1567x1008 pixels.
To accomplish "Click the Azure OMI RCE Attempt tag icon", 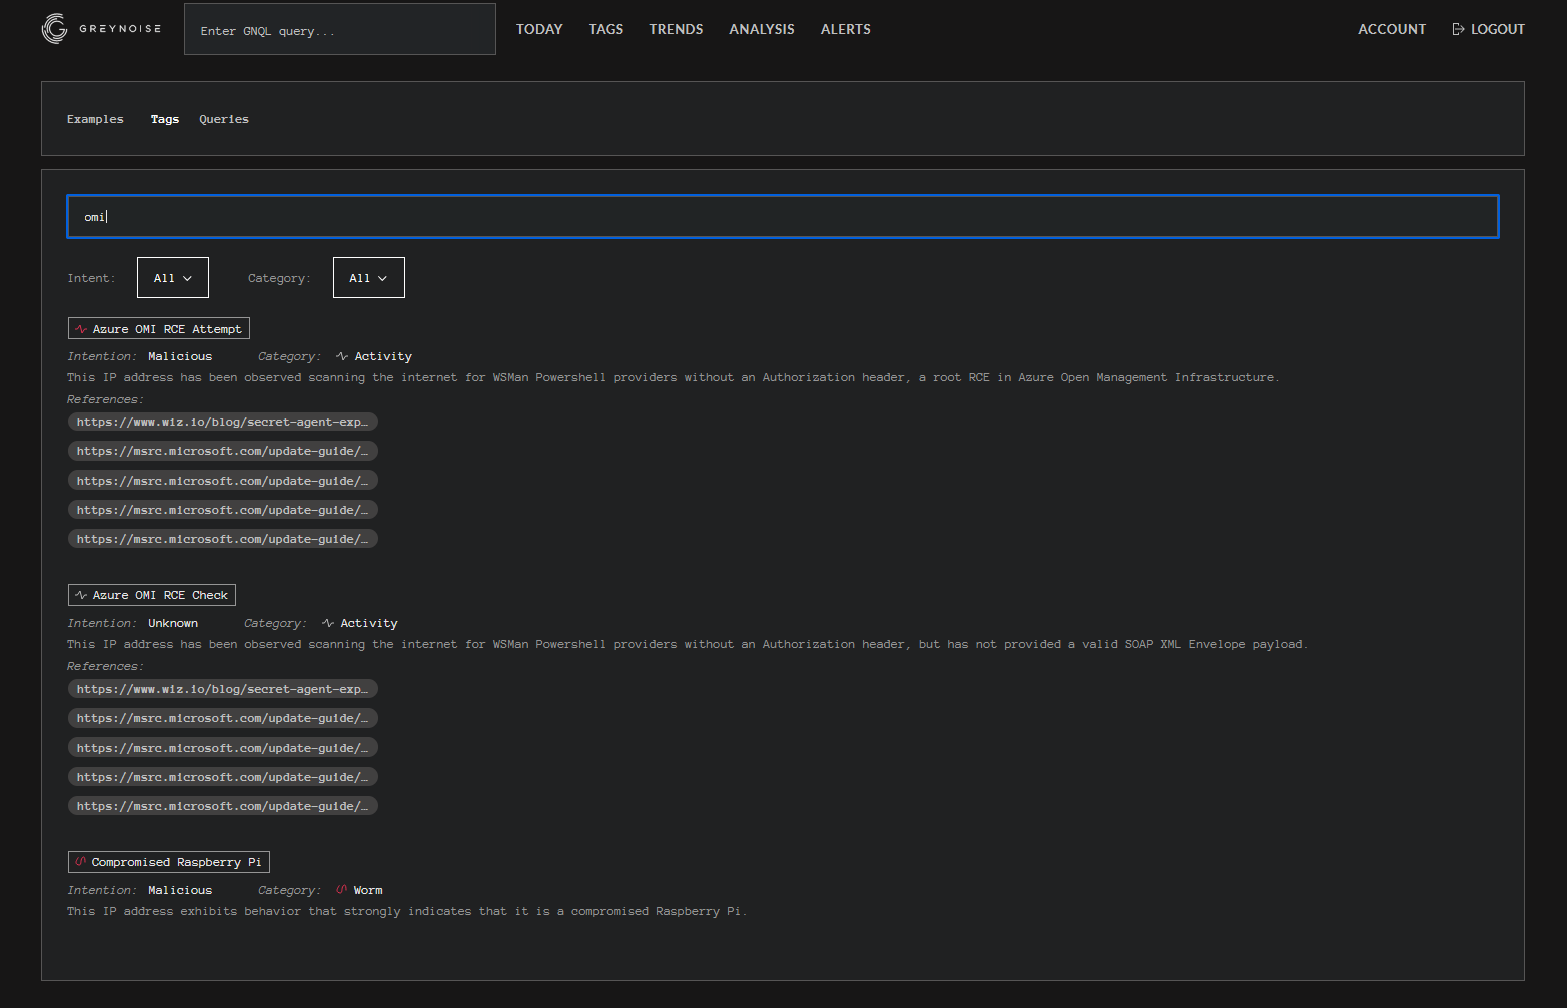I will click(81, 329).
